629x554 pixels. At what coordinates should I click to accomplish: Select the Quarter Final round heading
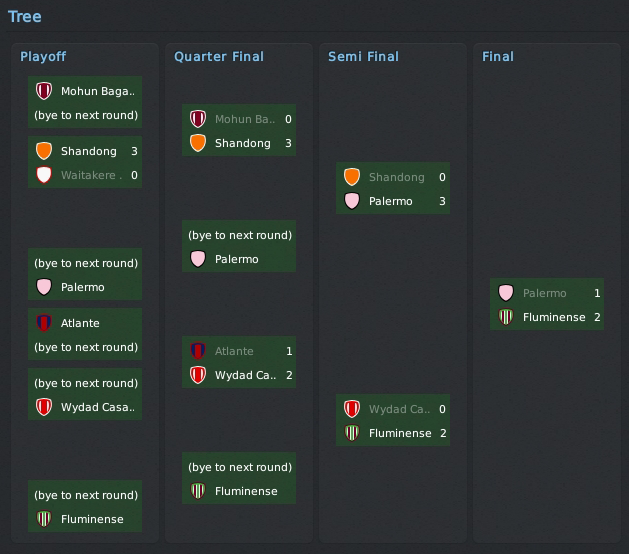coord(219,57)
